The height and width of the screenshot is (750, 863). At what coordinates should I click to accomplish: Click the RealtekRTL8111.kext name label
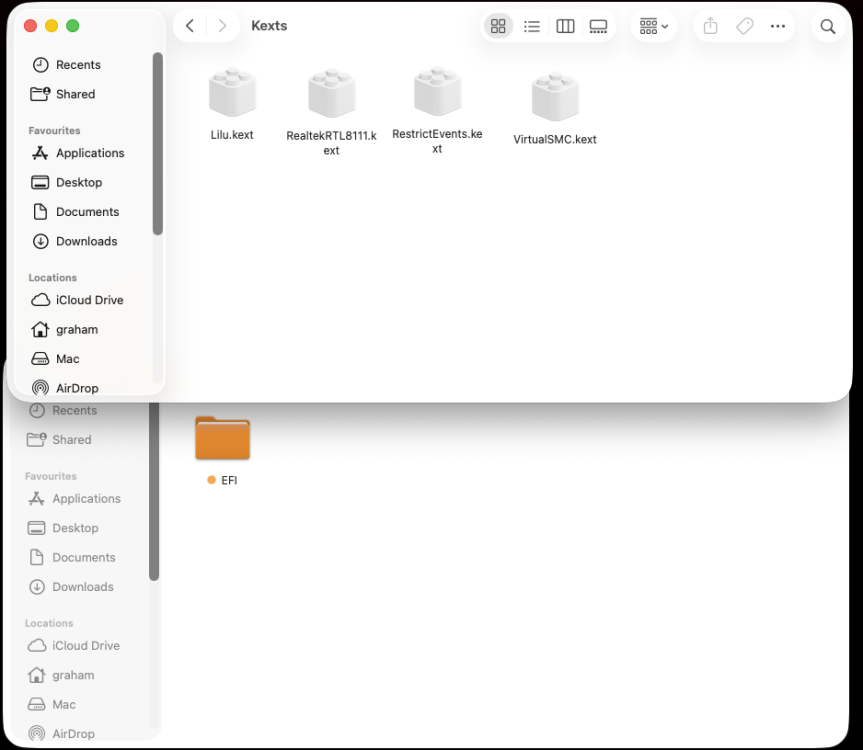(x=331, y=143)
